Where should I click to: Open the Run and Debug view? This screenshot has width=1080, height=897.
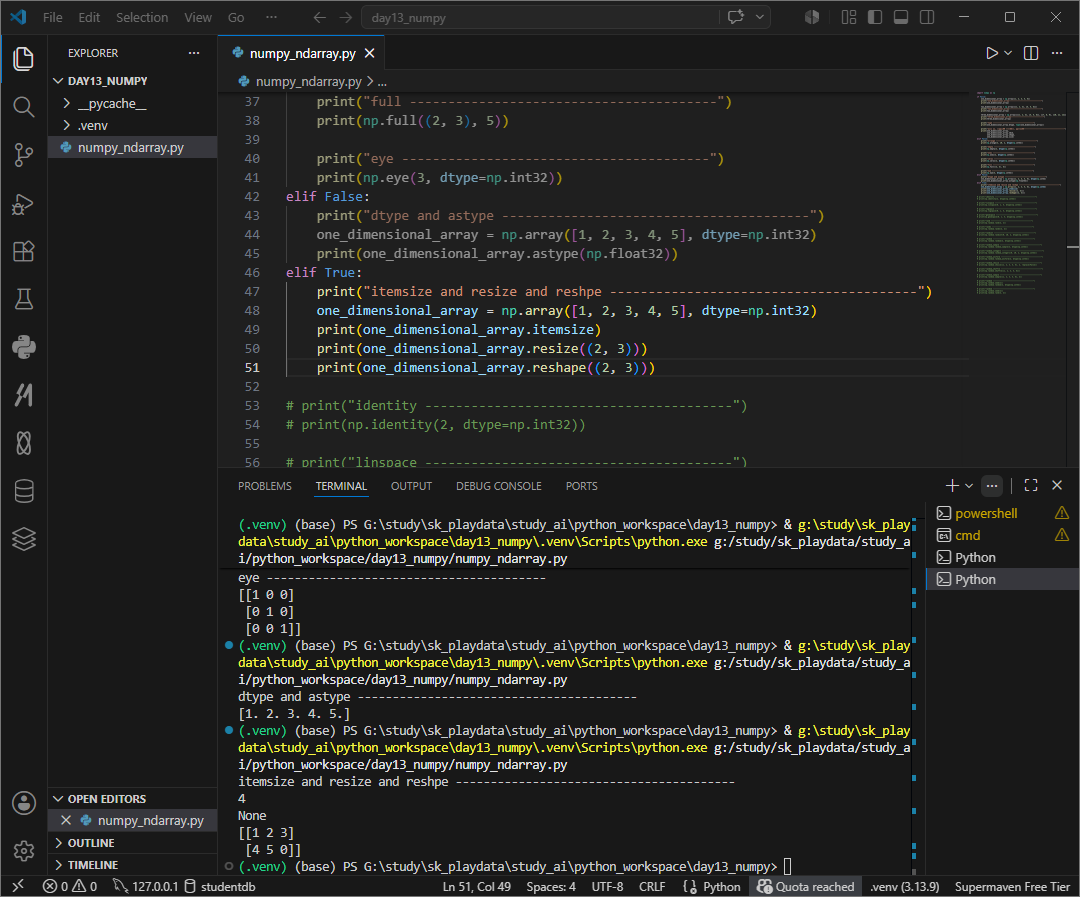[23, 204]
